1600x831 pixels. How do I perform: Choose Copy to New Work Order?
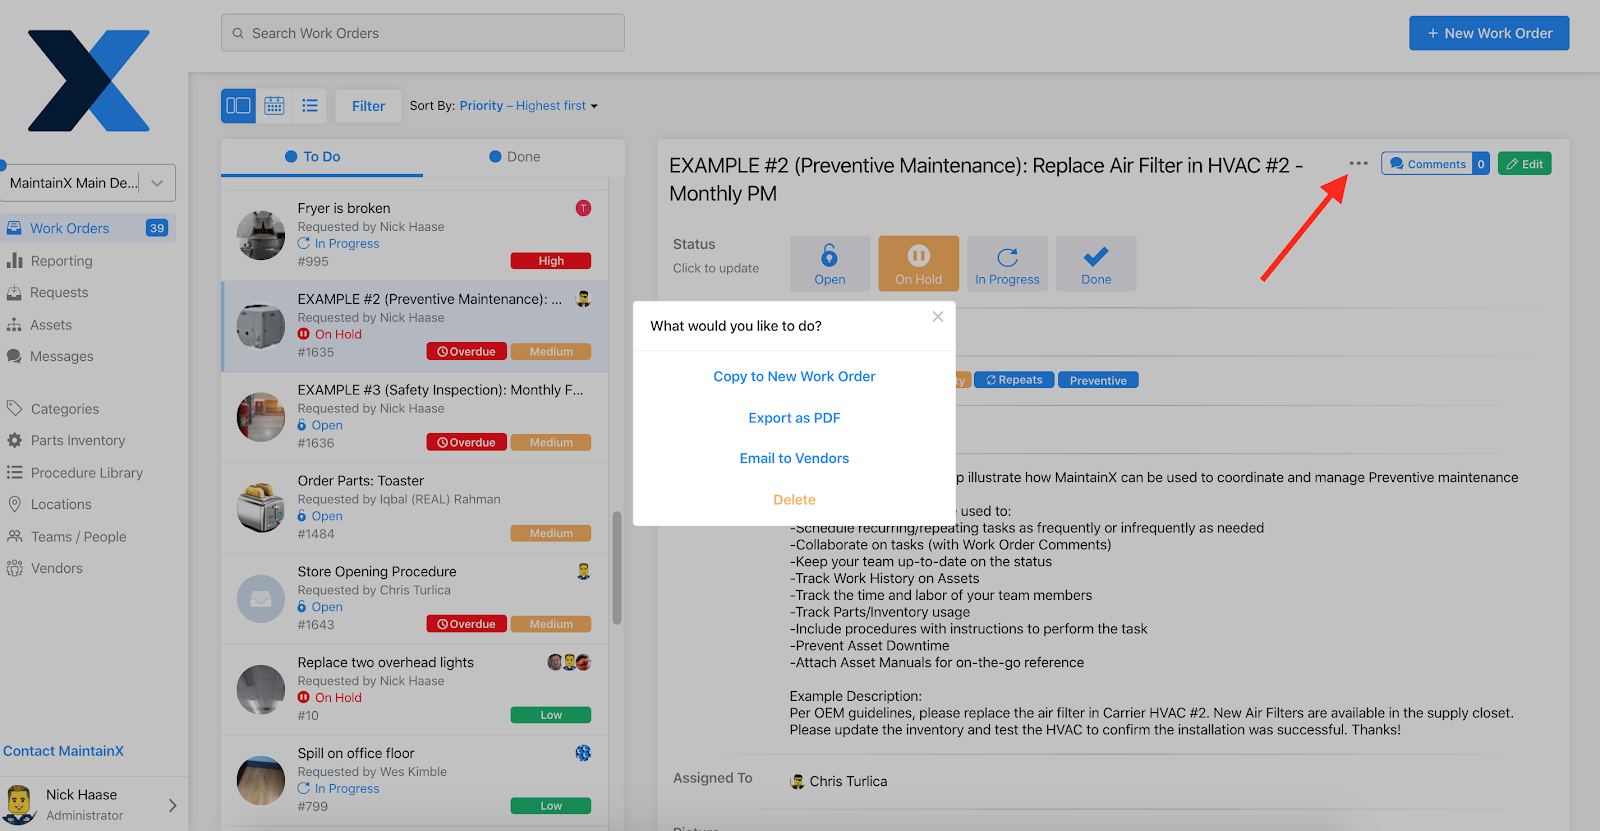point(794,377)
